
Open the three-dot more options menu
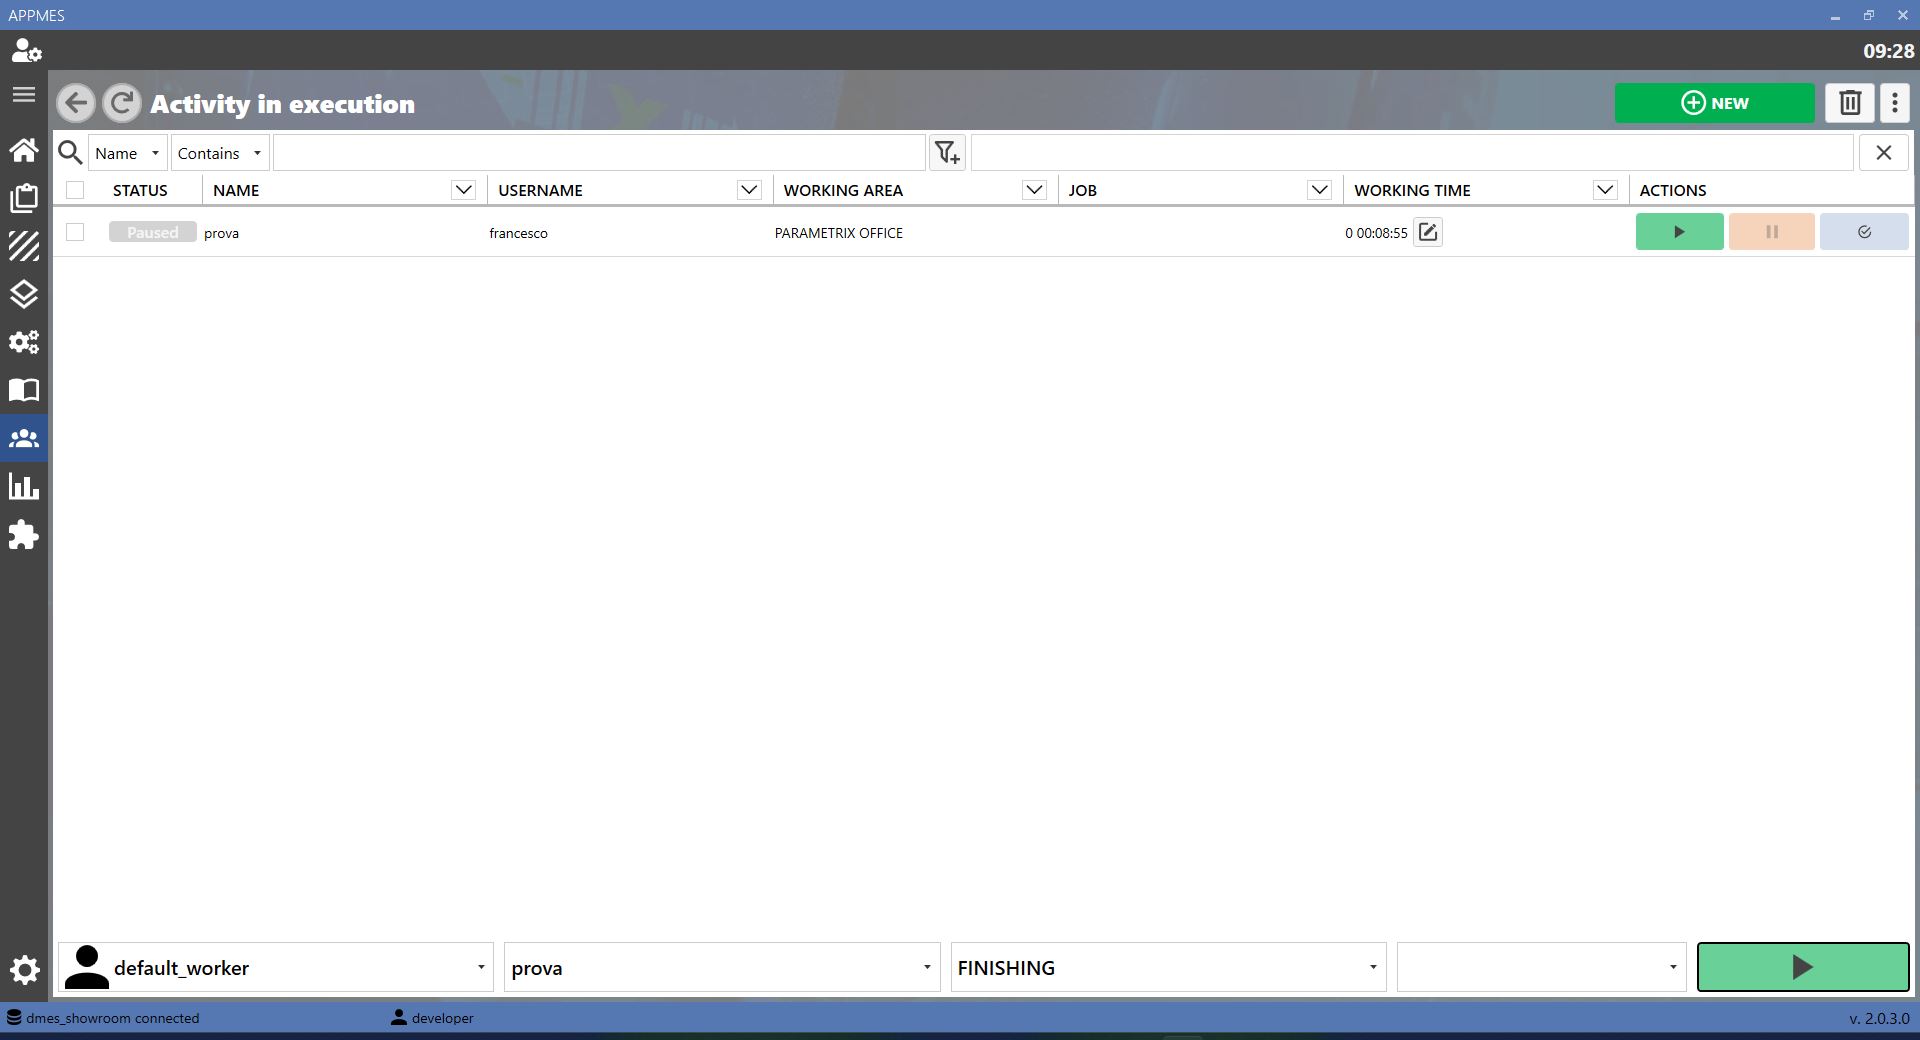(x=1895, y=103)
